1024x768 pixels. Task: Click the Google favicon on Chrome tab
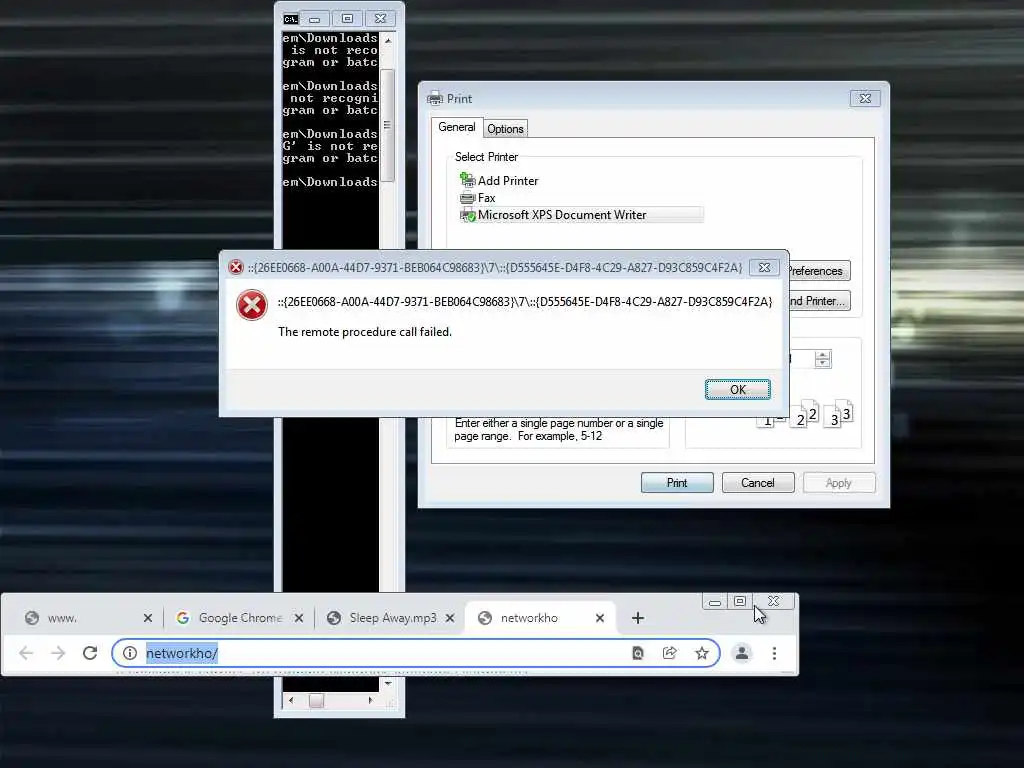click(x=183, y=618)
